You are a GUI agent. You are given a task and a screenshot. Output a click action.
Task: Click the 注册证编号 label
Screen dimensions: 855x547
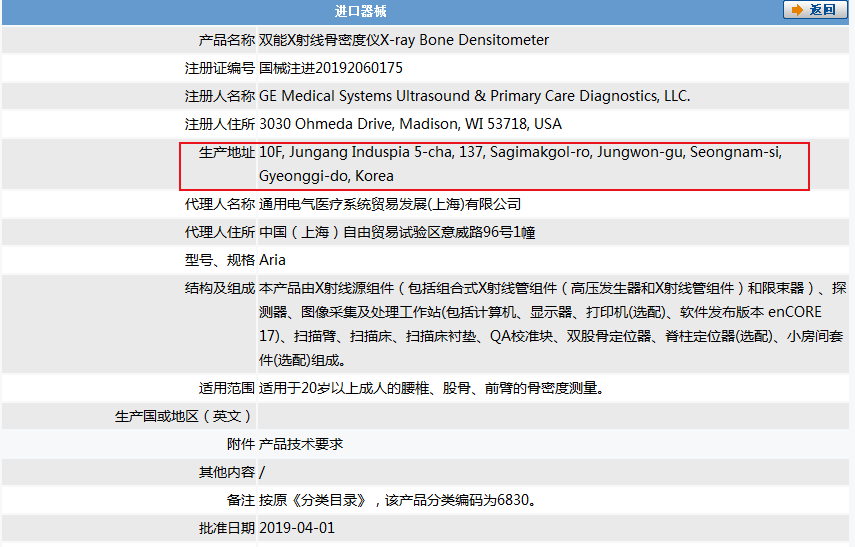click(220, 68)
